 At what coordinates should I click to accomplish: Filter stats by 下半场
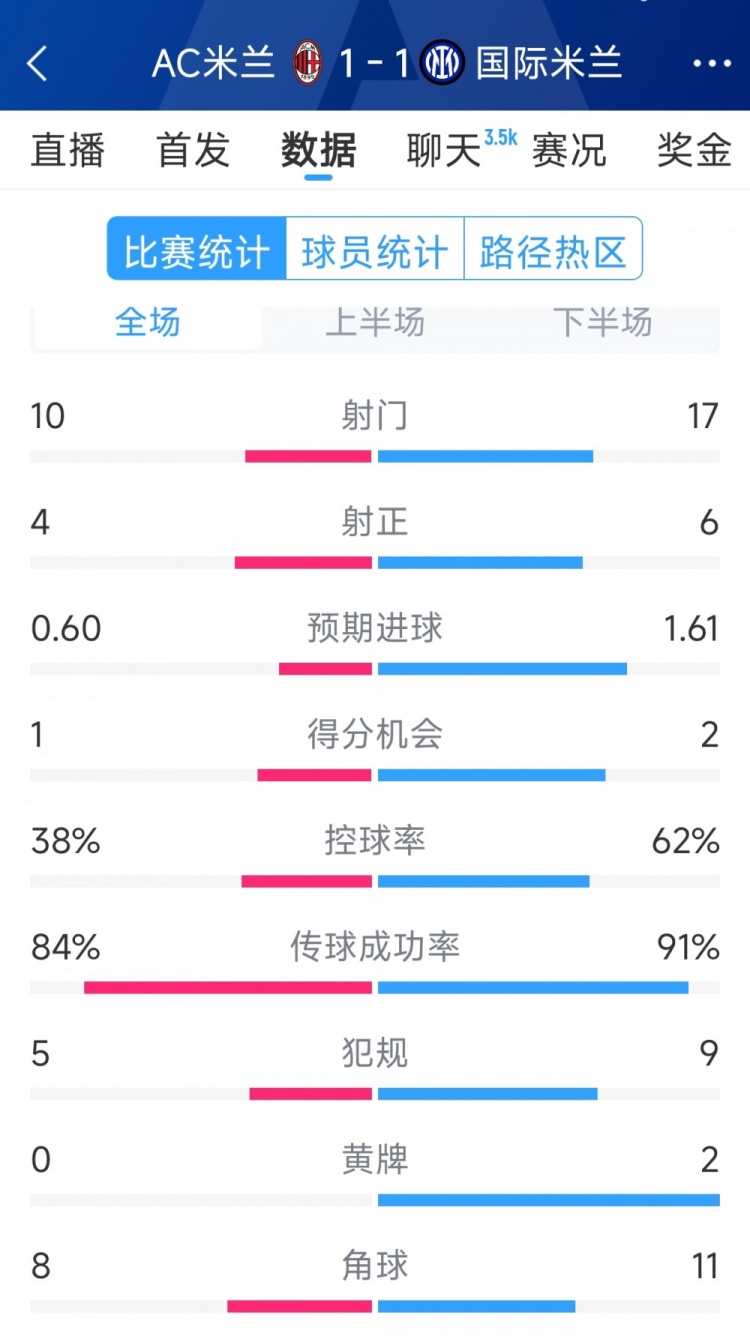[x=602, y=323]
